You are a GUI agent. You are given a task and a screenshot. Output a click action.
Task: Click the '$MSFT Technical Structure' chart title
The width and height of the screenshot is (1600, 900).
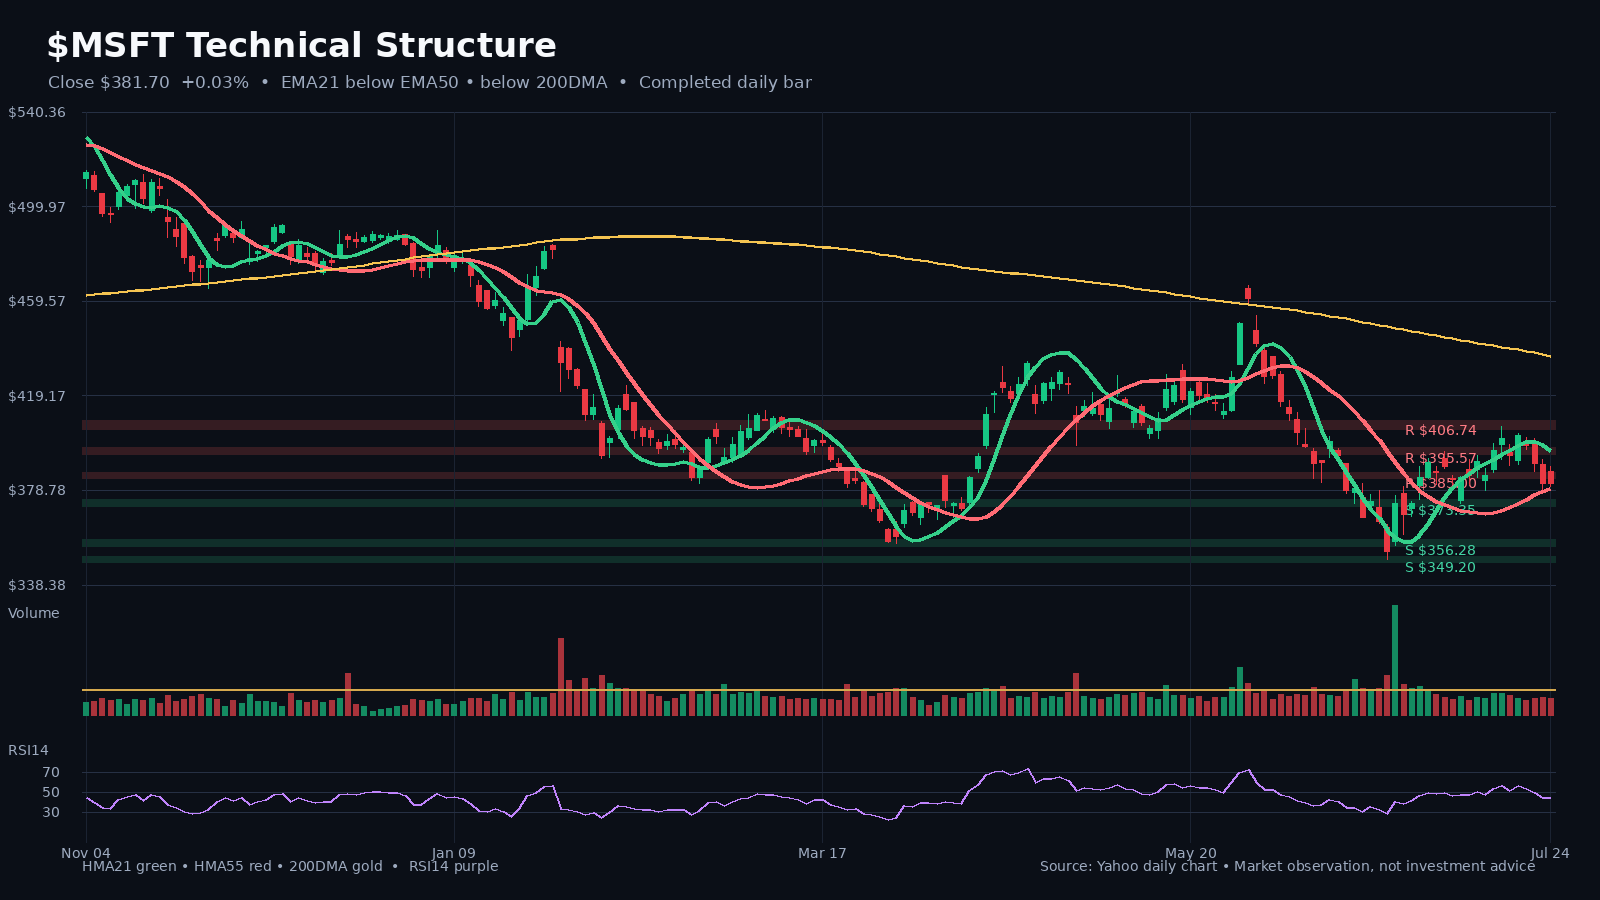[301, 46]
